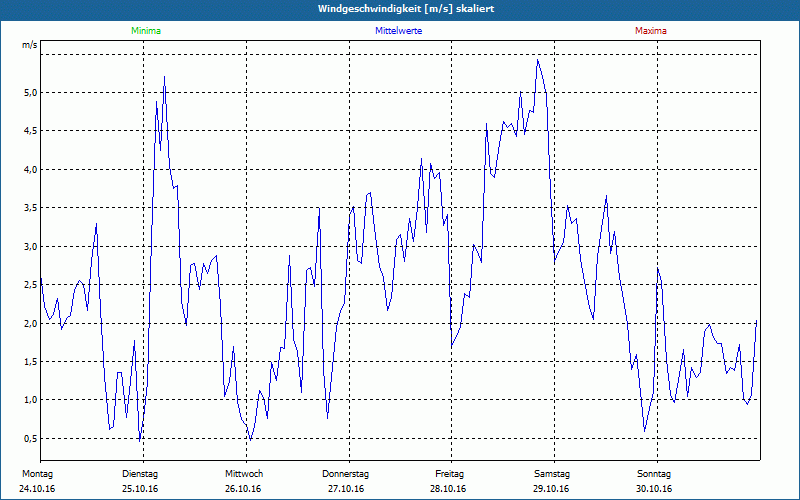Click the Maxima legend label
Image resolution: width=800 pixels, height=500 pixels.
651,31
